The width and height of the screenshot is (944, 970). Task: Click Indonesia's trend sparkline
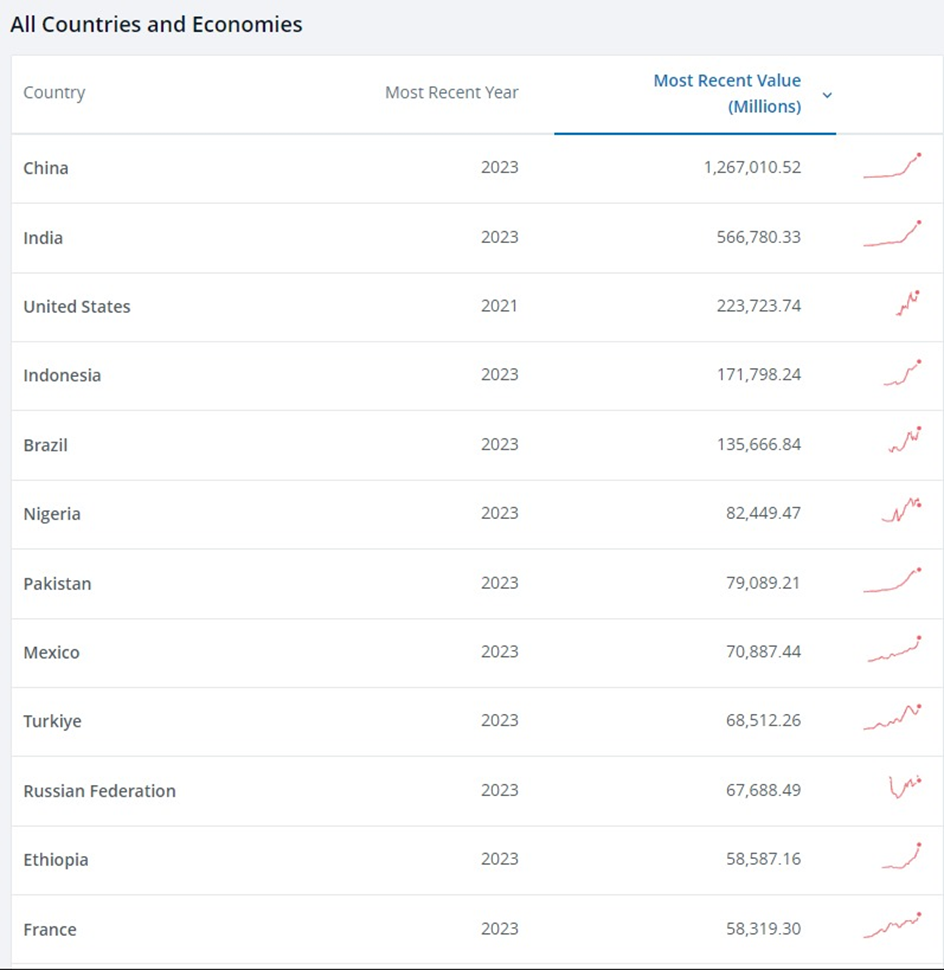pyautogui.click(x=902, y=374)
